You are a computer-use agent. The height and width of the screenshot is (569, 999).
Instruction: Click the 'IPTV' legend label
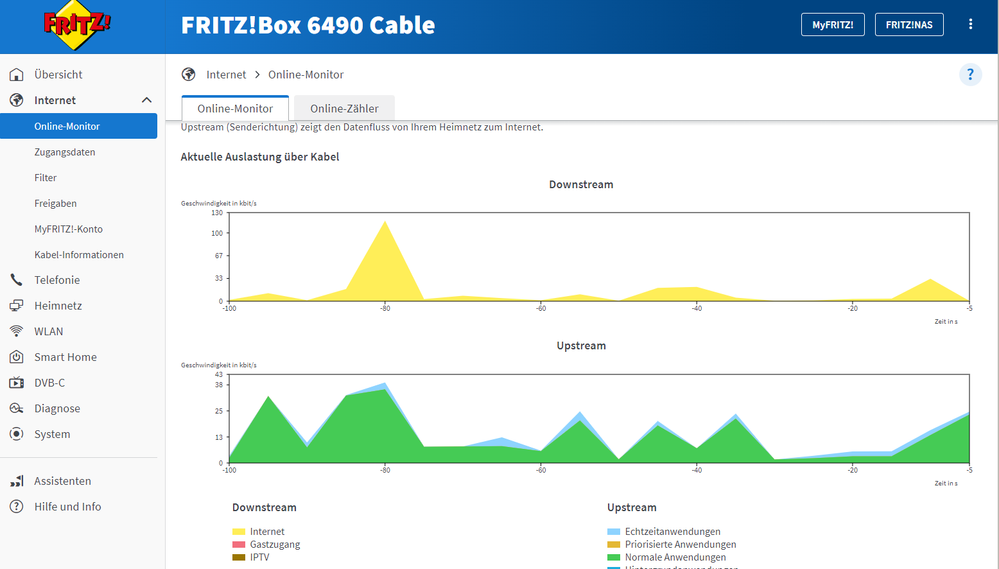[259, 557]
